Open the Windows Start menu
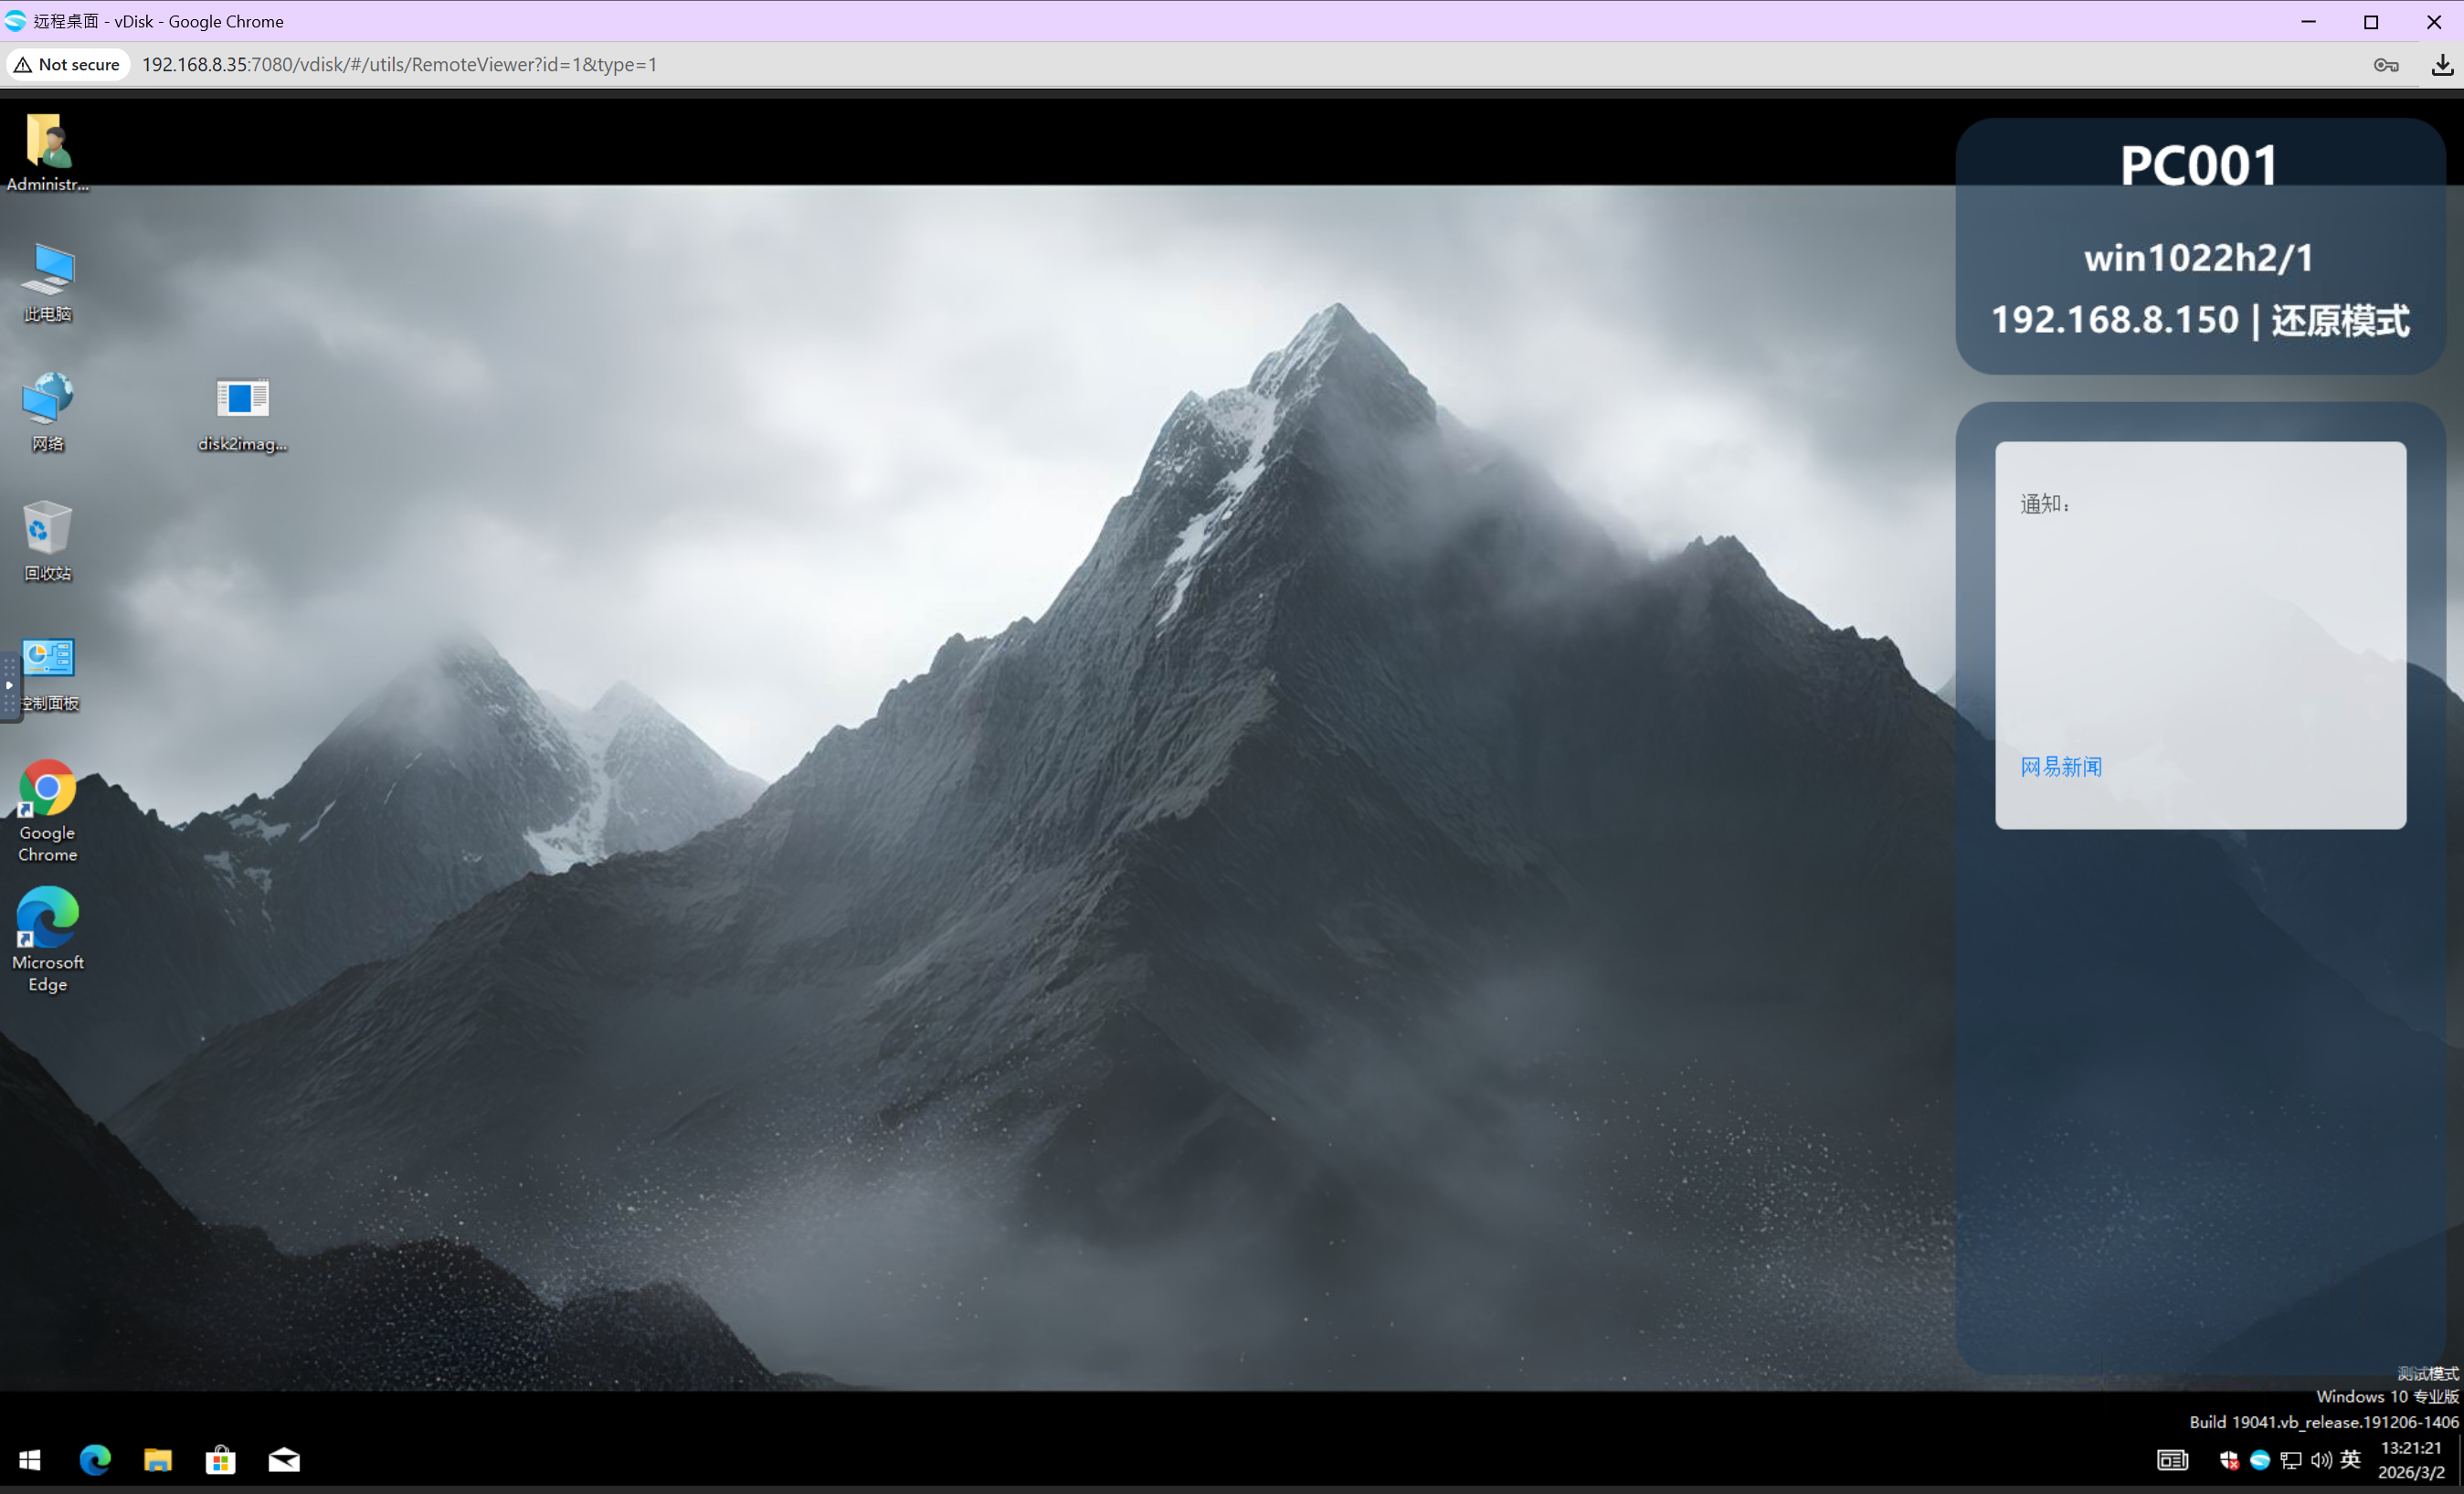Viewport: 2464px width, 1494px height. point(30,1460)
